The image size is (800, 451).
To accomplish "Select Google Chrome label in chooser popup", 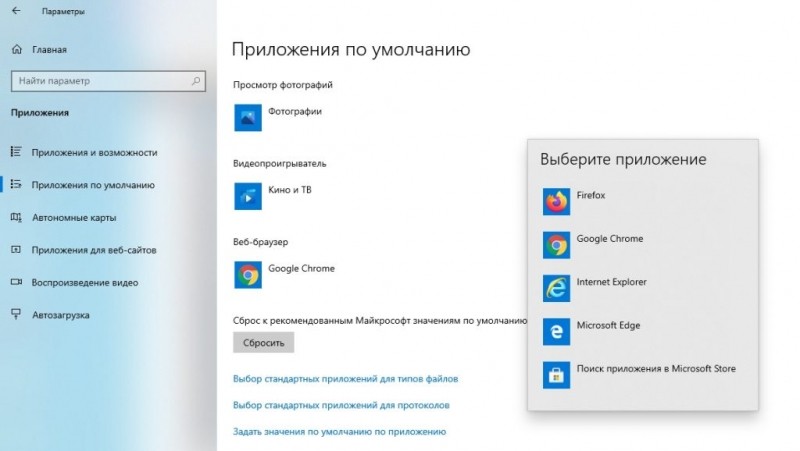I will pyautogui.click(x=610, y=238).
